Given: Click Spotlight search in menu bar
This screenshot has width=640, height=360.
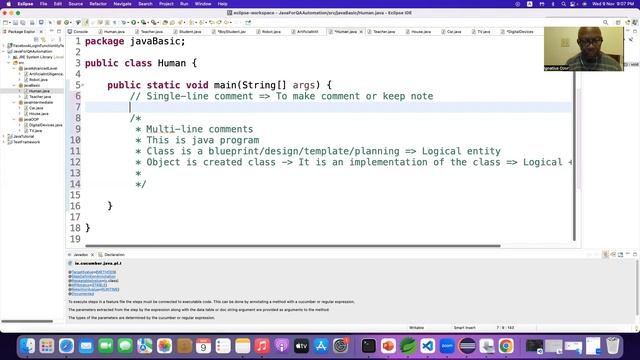Looking at the screenshot, I should point(563,4).
